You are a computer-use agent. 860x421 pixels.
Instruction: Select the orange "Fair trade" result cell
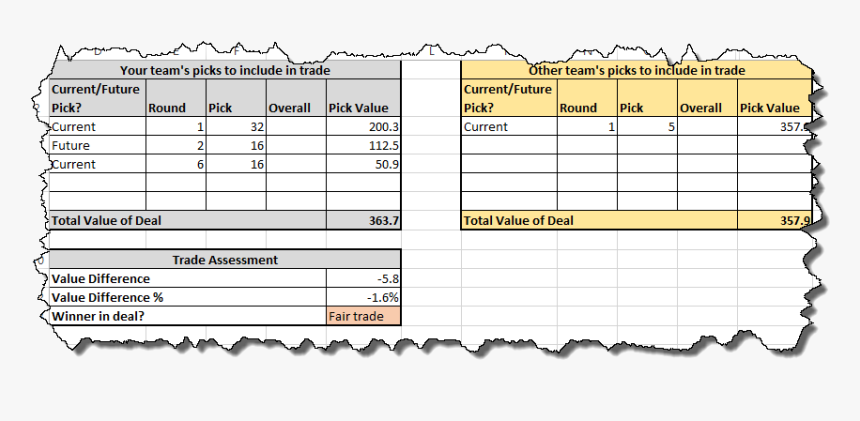363,317
